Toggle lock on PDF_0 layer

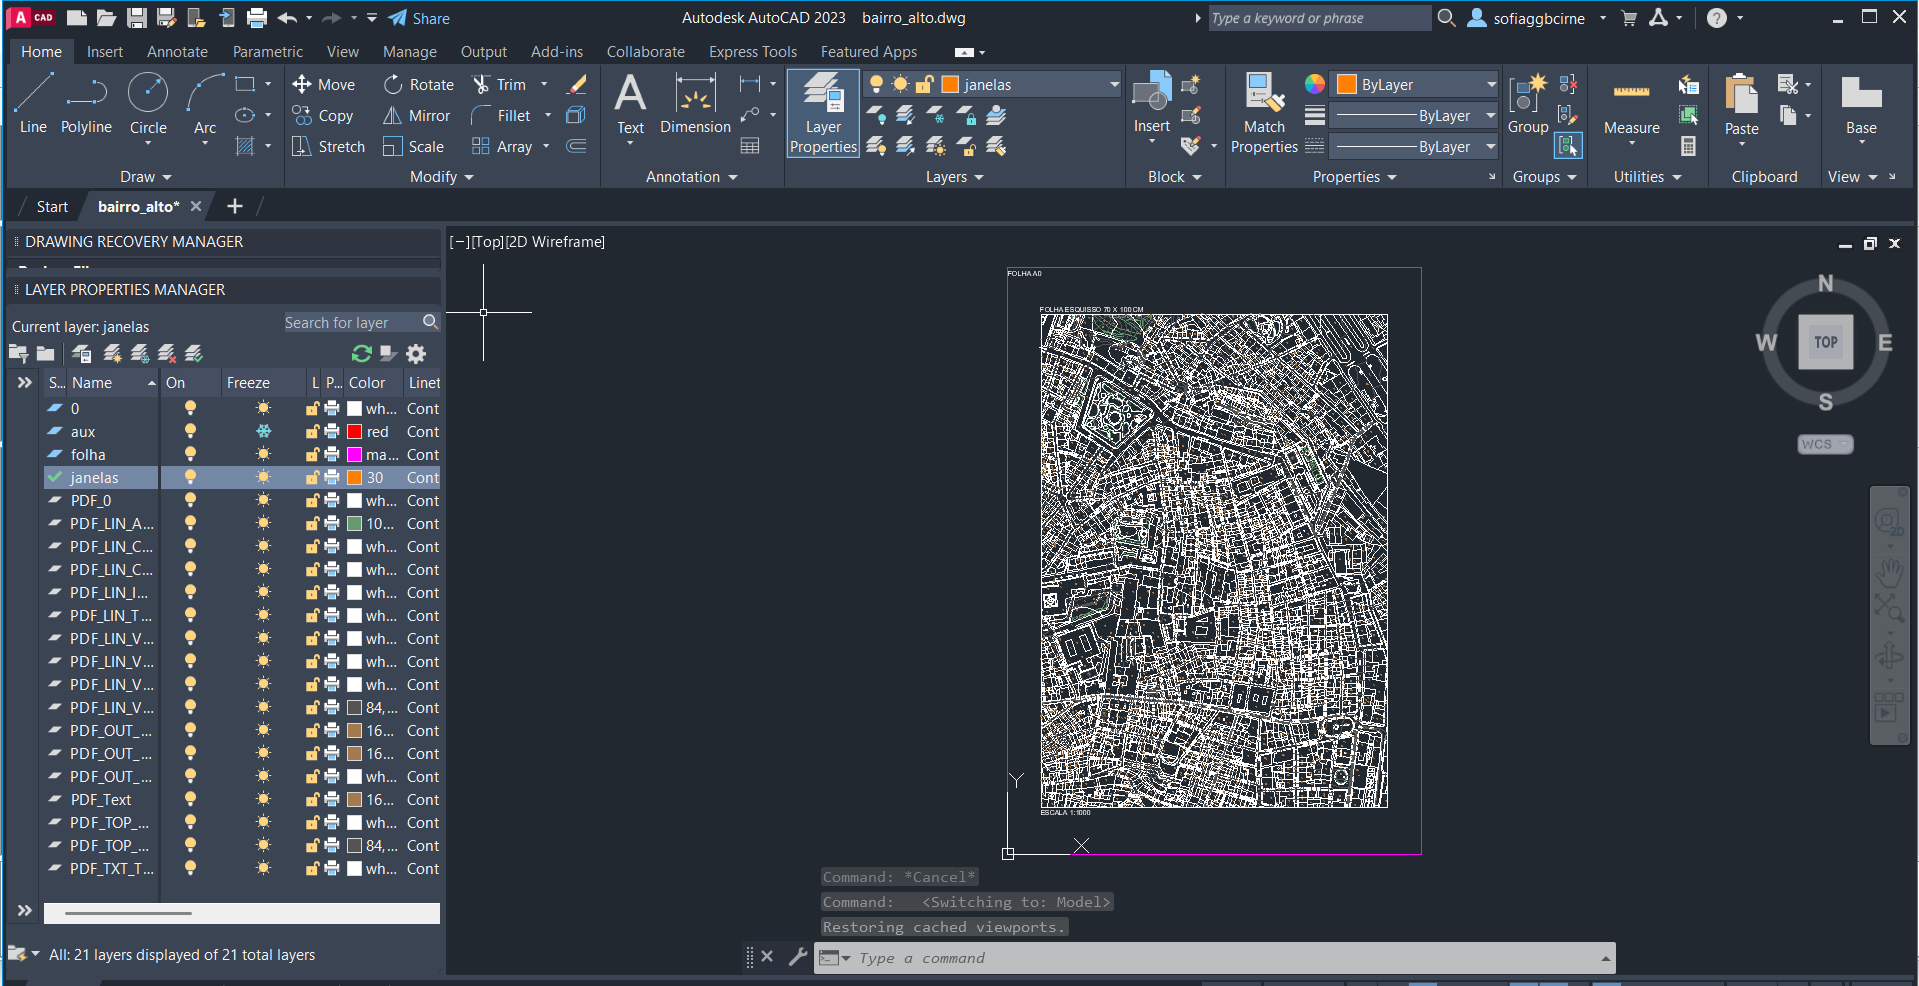[x=312, y=501]
